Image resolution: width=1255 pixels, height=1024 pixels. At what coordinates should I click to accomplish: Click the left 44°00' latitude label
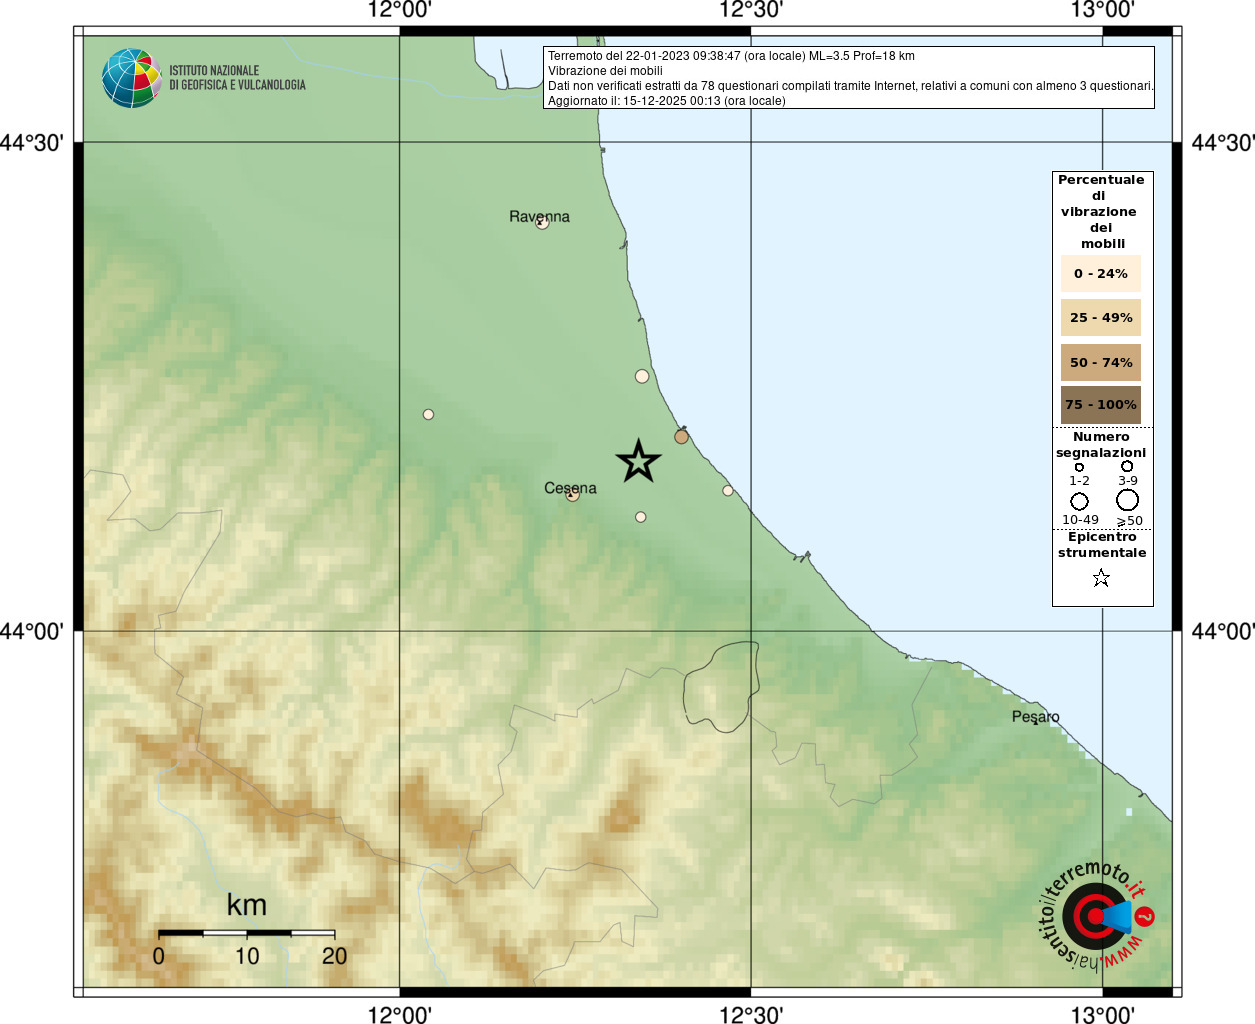32,631
